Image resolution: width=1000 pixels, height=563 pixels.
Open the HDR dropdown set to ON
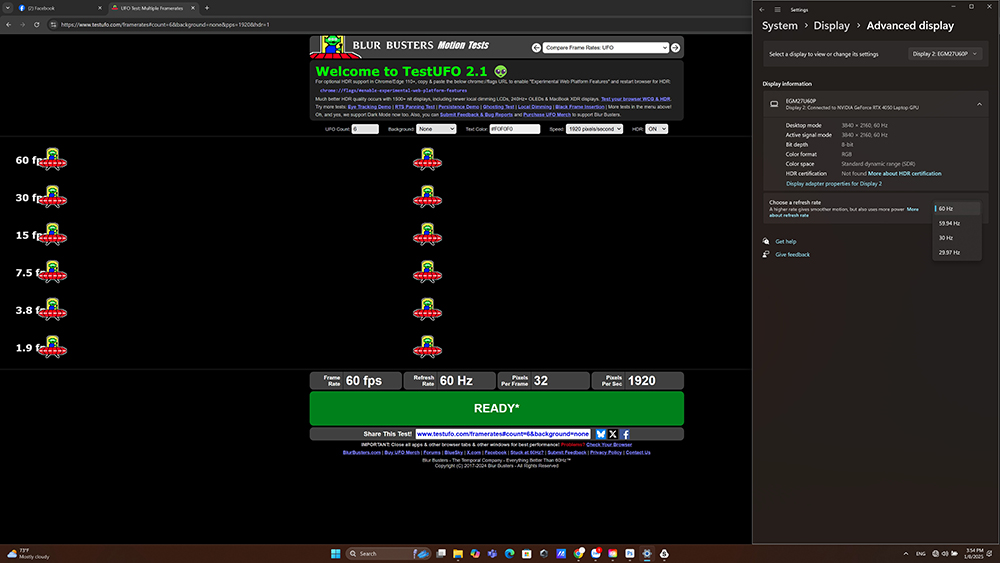(656, 129)
